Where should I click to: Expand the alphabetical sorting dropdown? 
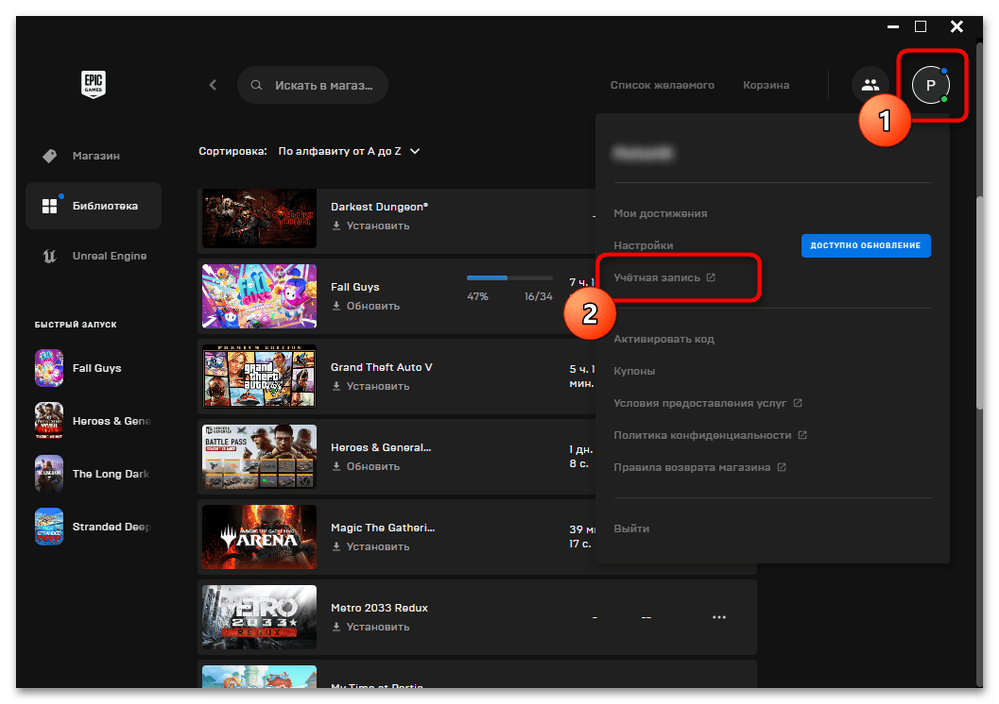click(348, 151)
